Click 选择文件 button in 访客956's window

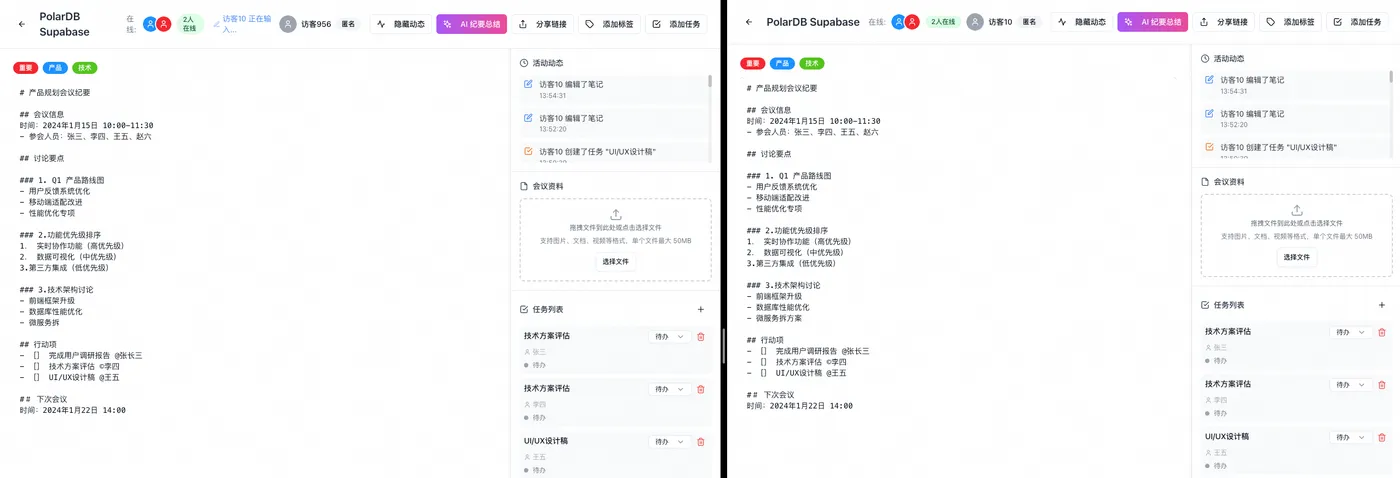click(x=616, y=261)
